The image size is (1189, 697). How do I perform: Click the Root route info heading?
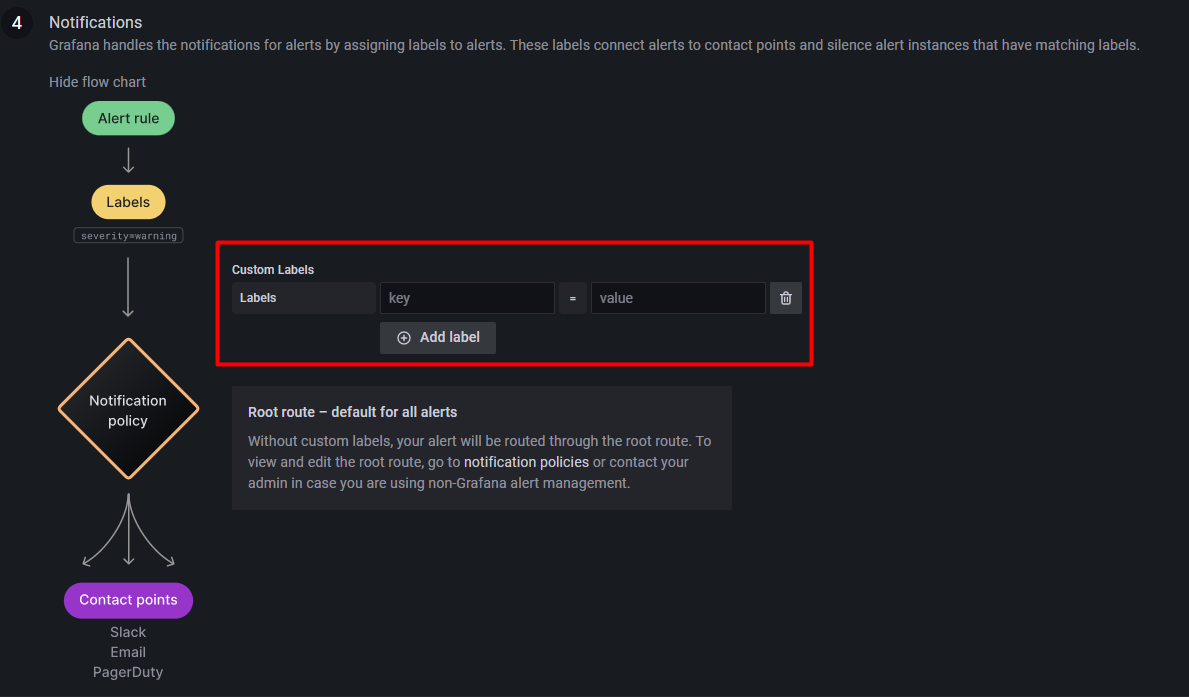[x=352, y=412]
